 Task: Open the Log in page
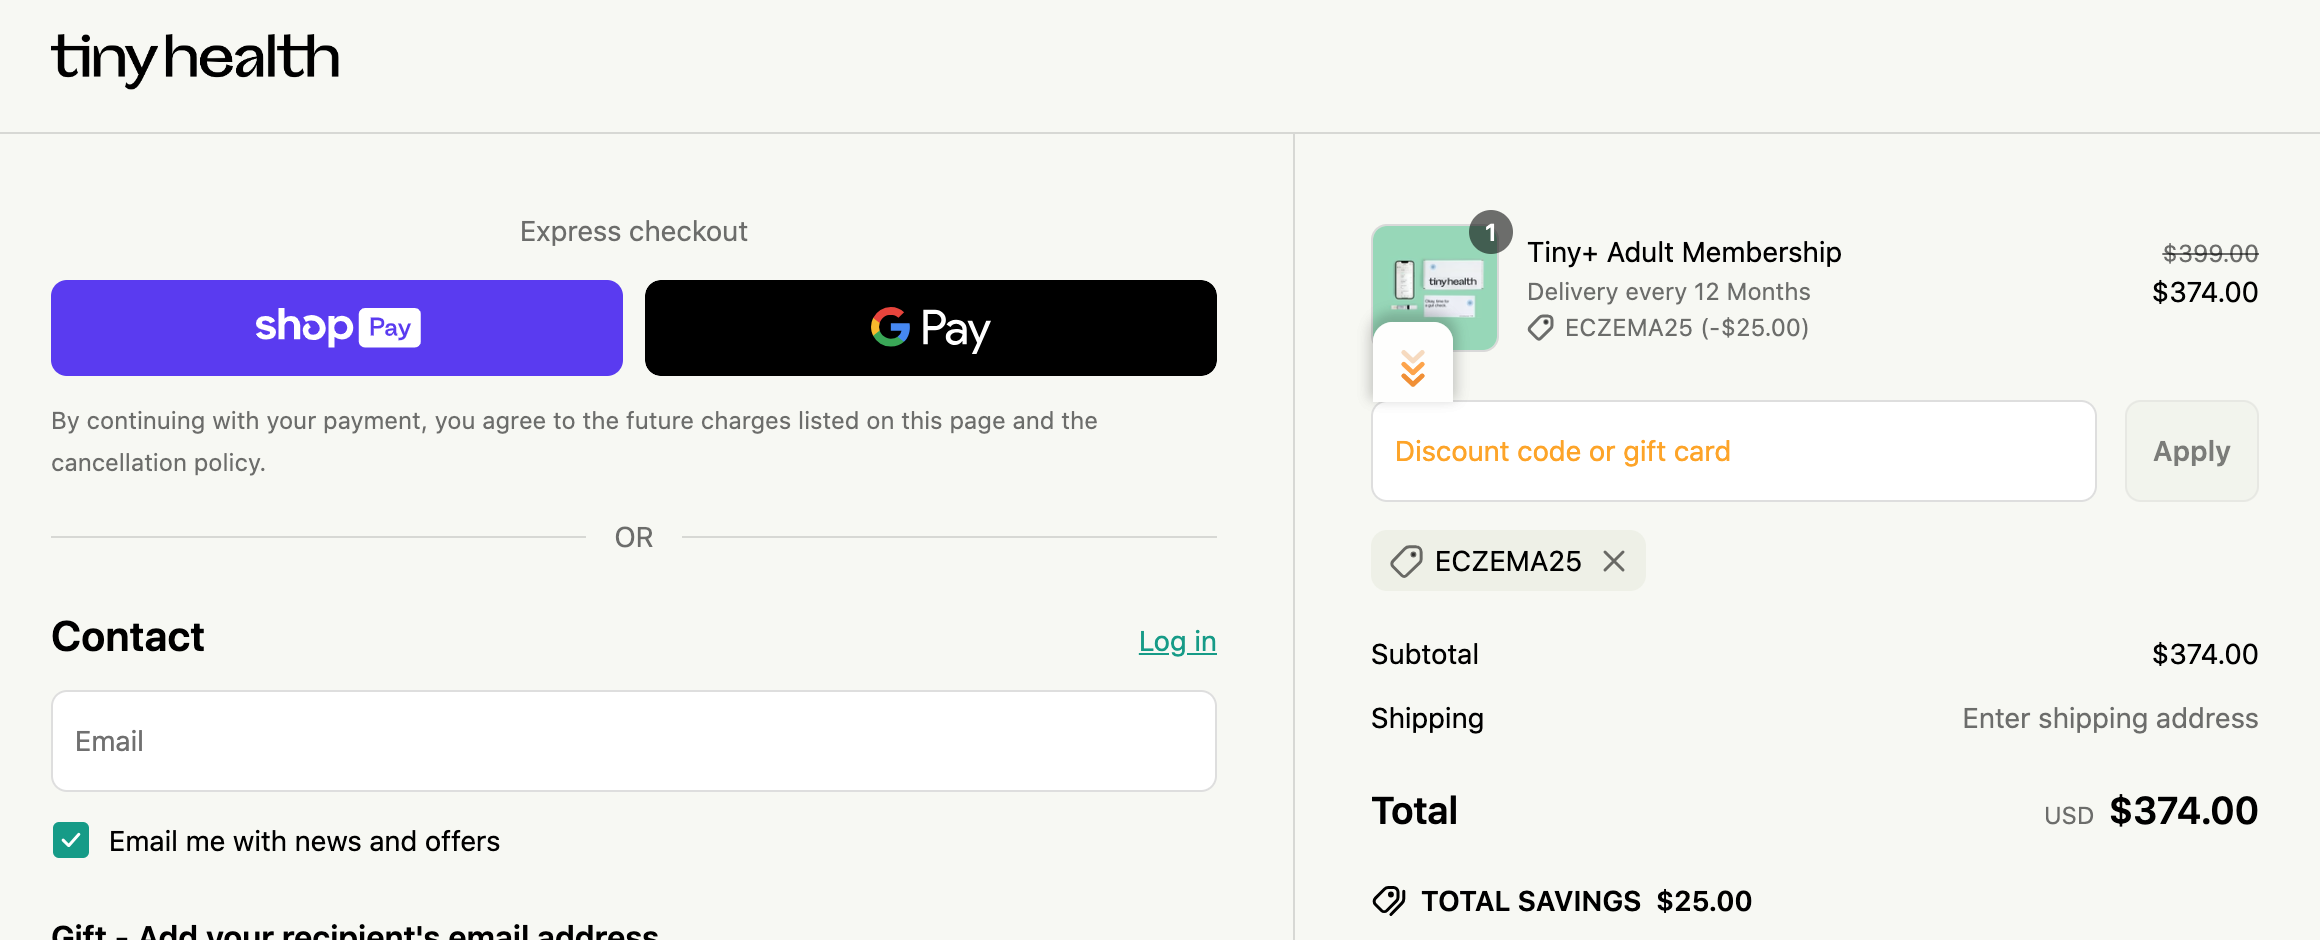1177,642
